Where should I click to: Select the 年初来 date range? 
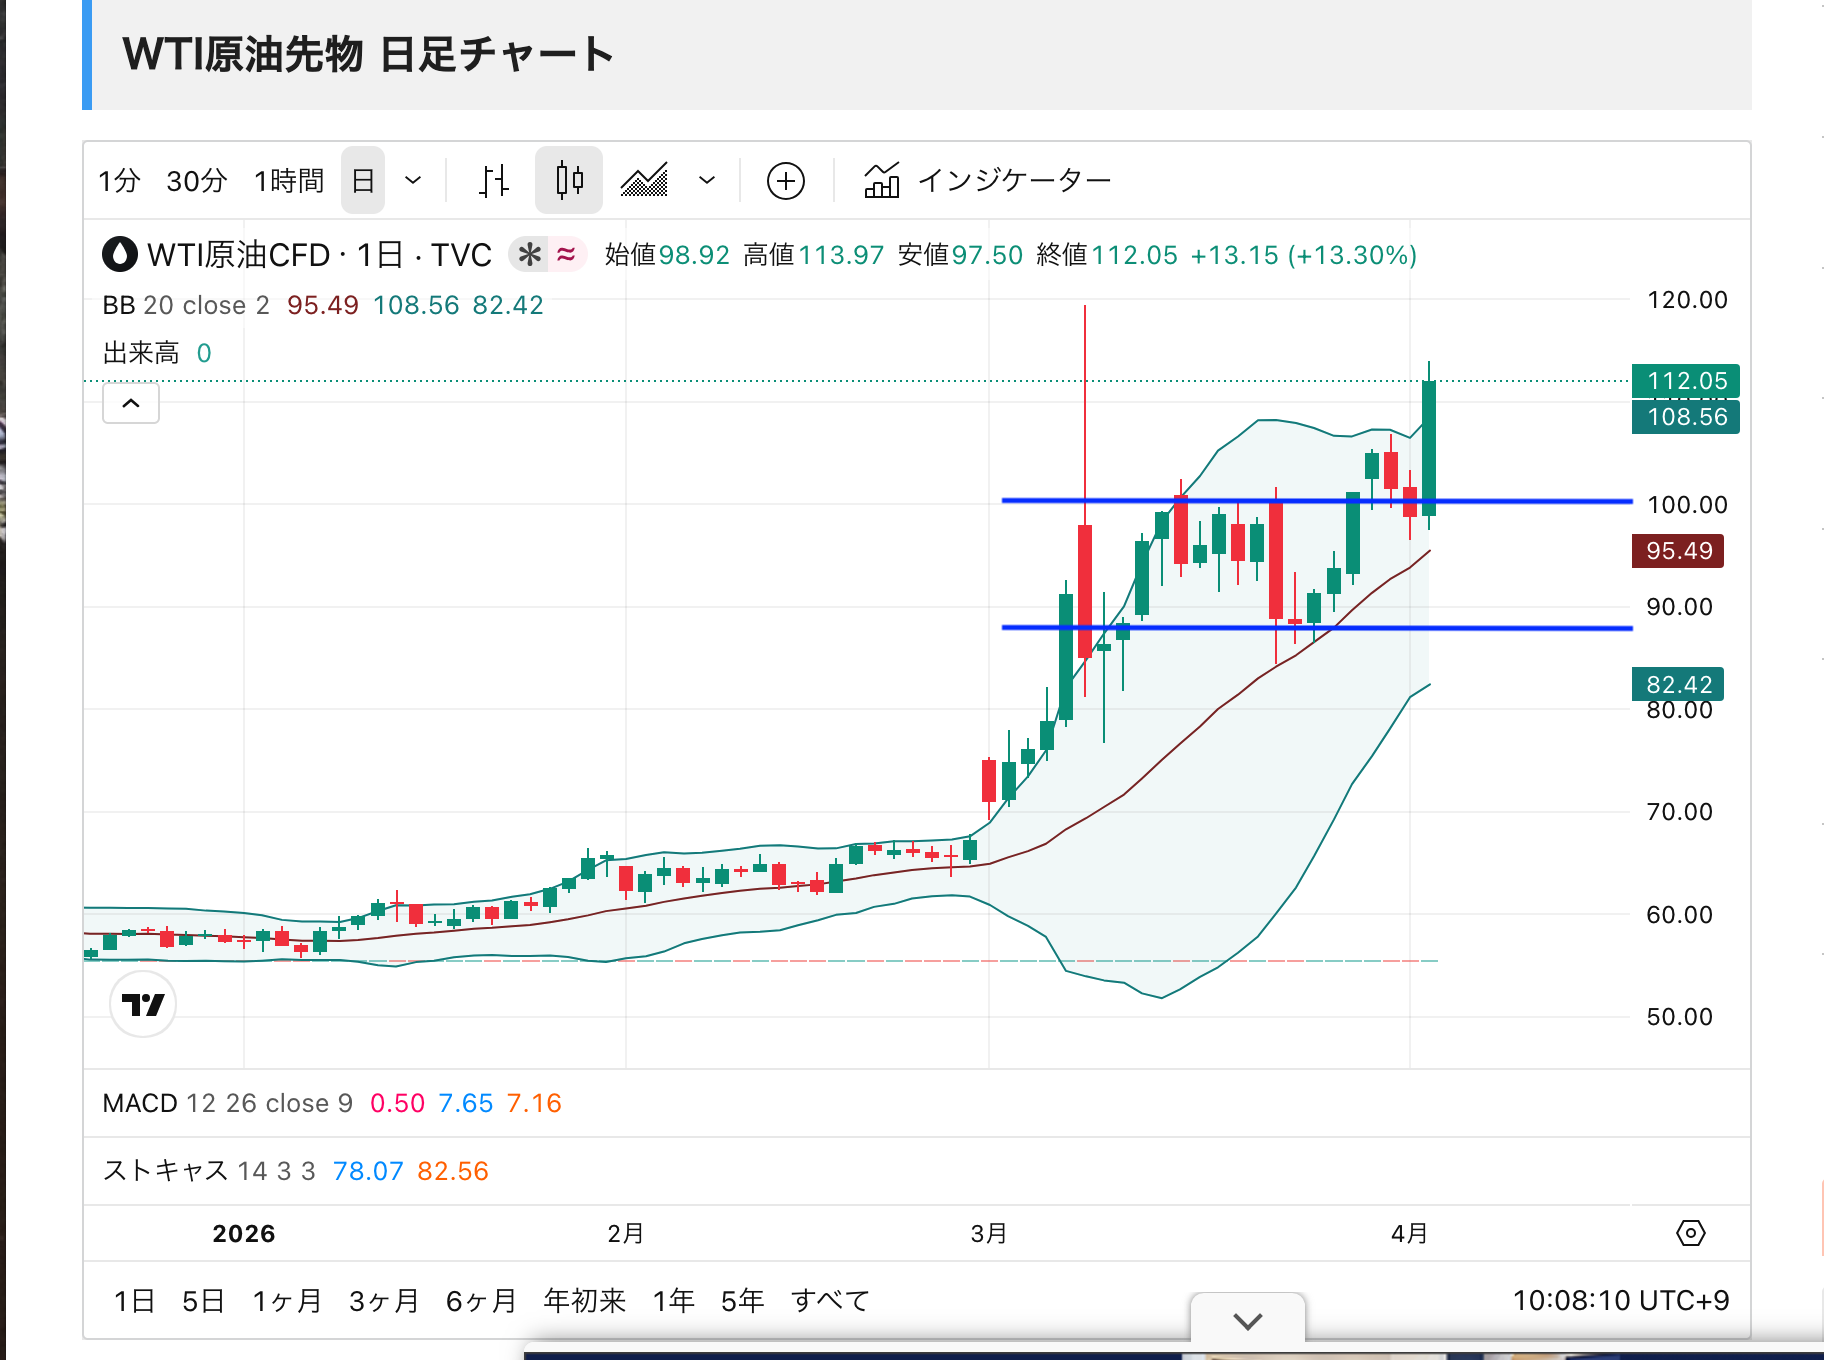(584, 1301)
